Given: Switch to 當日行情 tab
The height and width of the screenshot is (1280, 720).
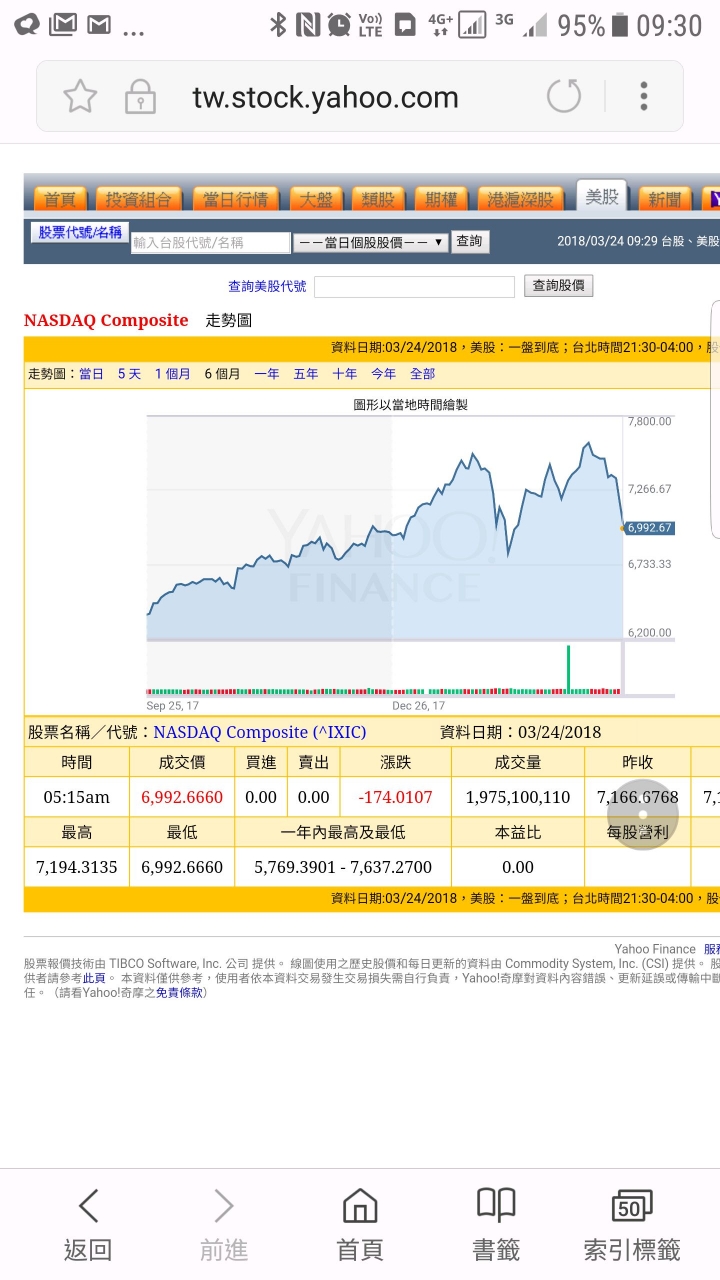Looking at the screenshot, I should pyautogui.click(x=236, y=199).
